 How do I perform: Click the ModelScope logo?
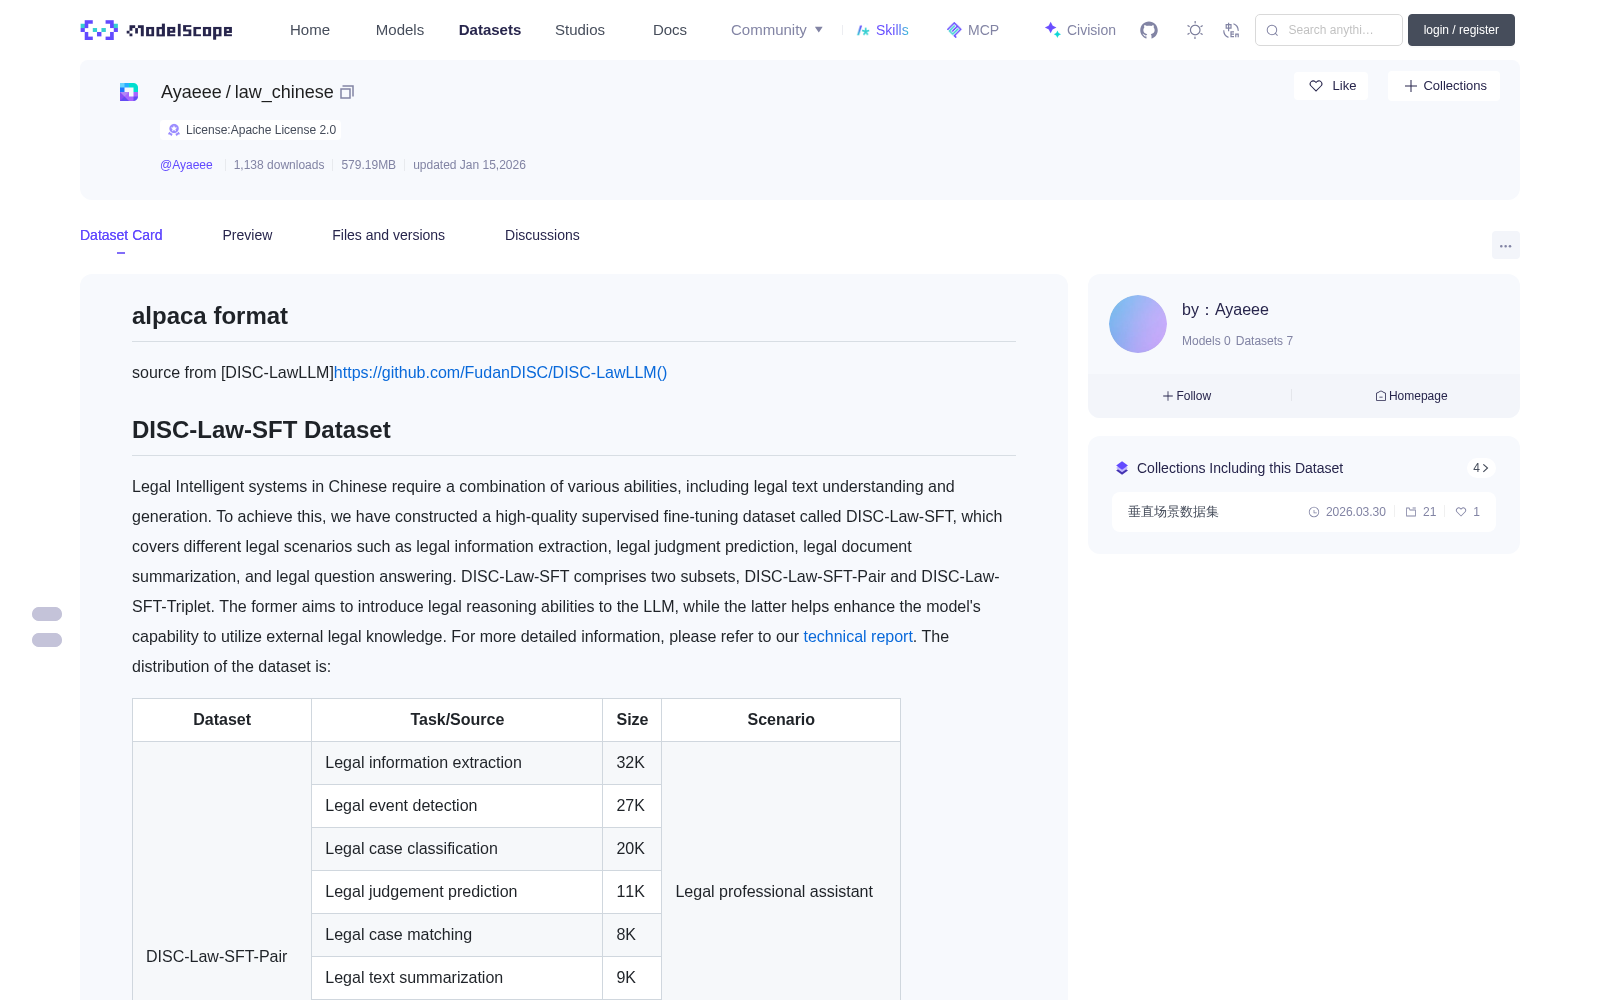coord(157,30)
